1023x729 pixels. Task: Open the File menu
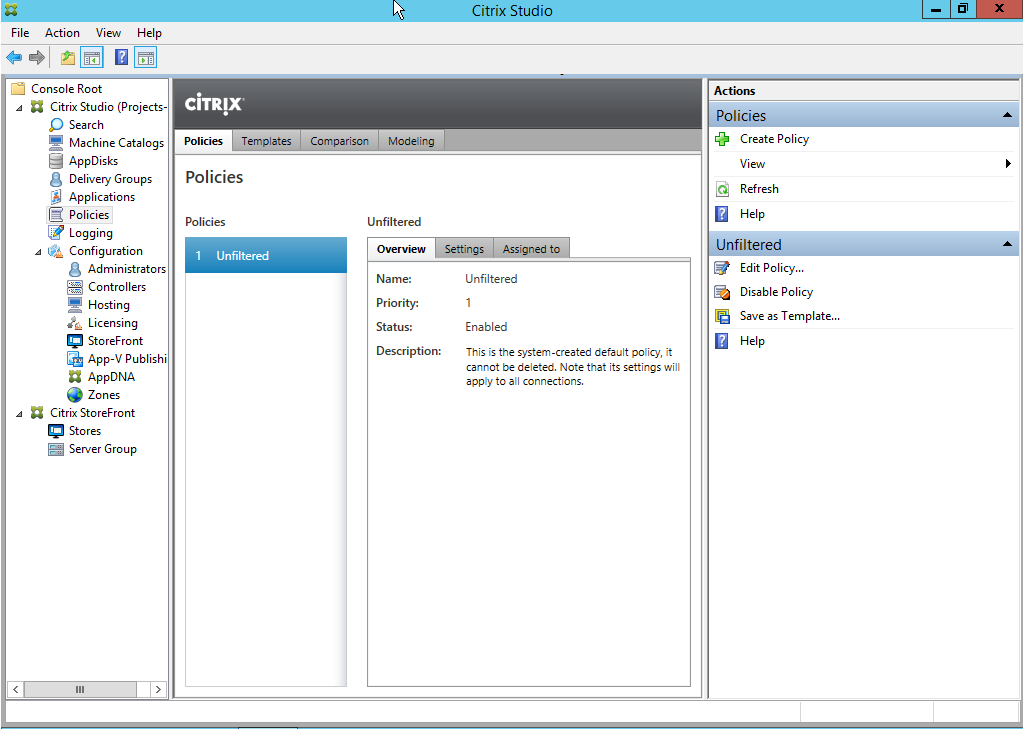[20, 33]
